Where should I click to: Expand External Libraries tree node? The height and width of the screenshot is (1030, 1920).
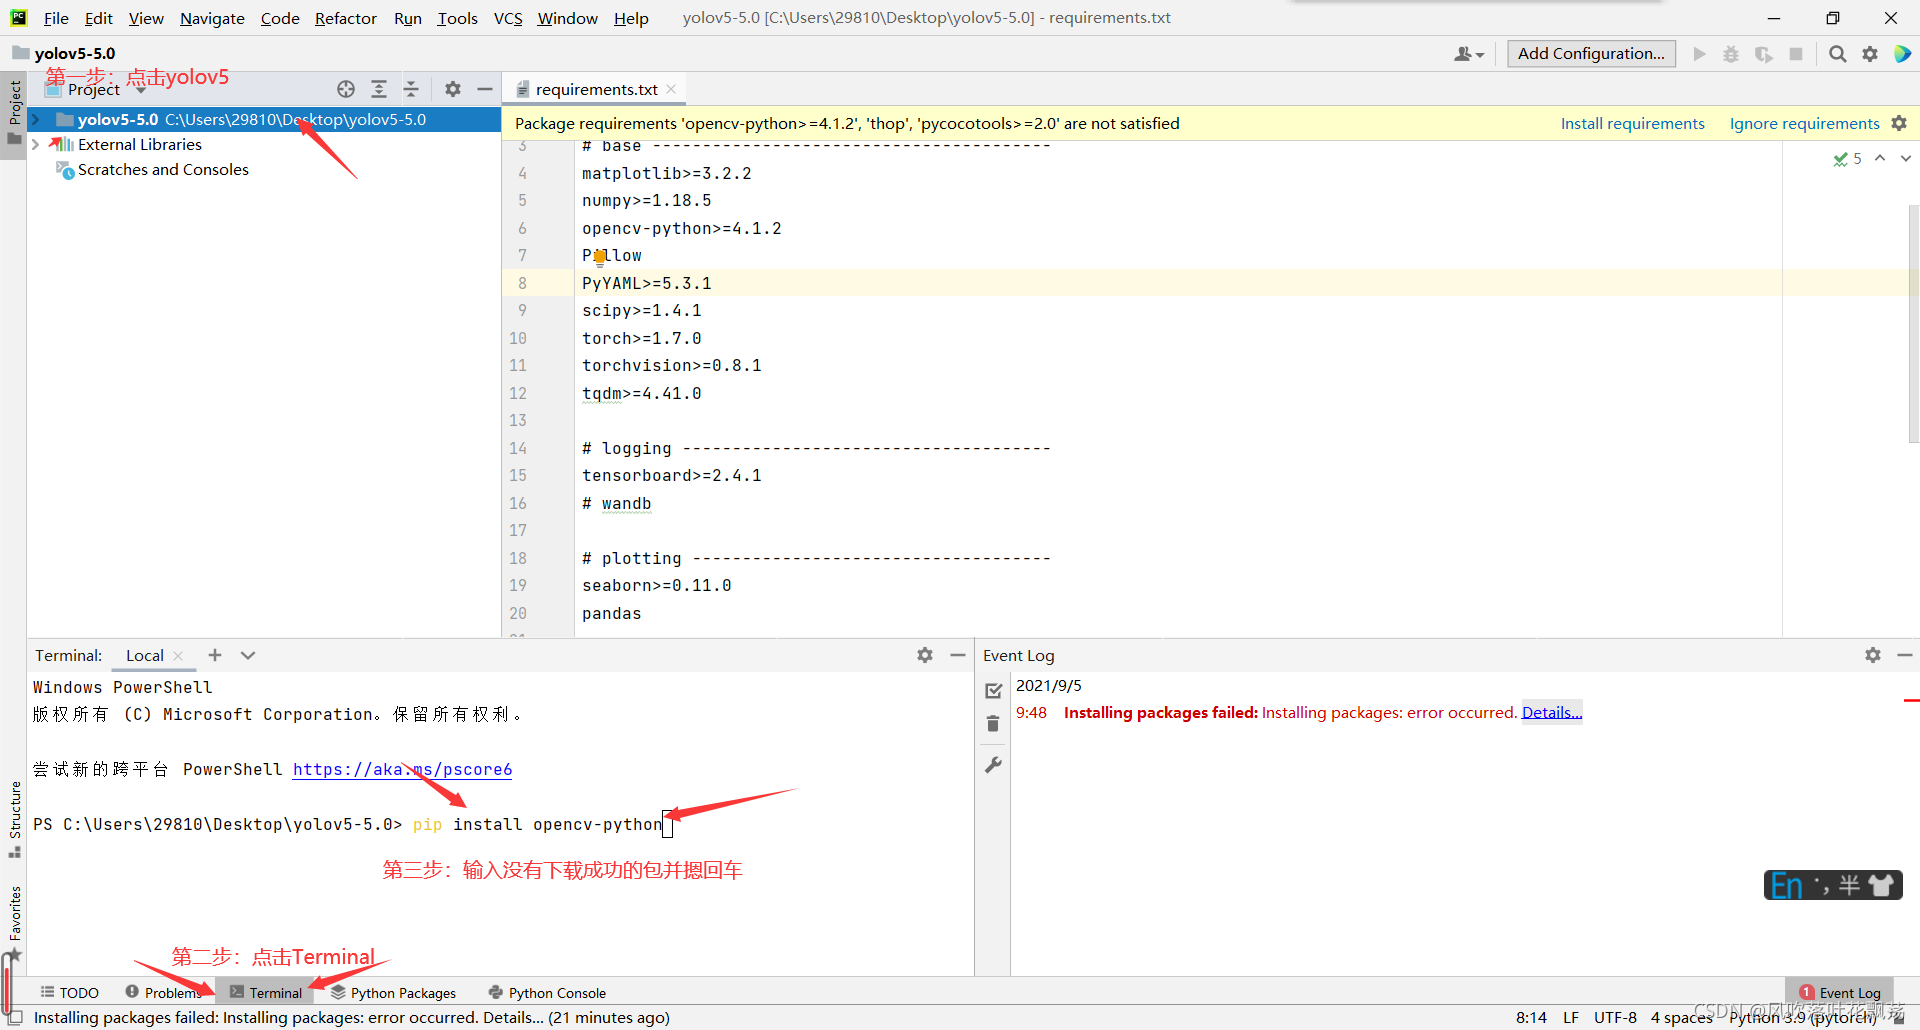(x=37, y=145)
